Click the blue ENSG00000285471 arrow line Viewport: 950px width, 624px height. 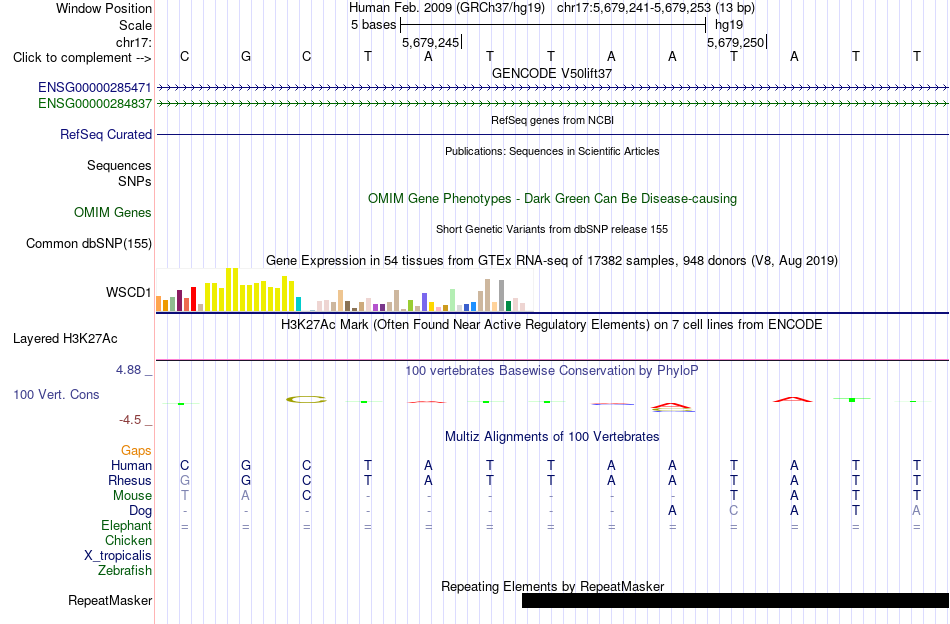click(x=553, y=88)
